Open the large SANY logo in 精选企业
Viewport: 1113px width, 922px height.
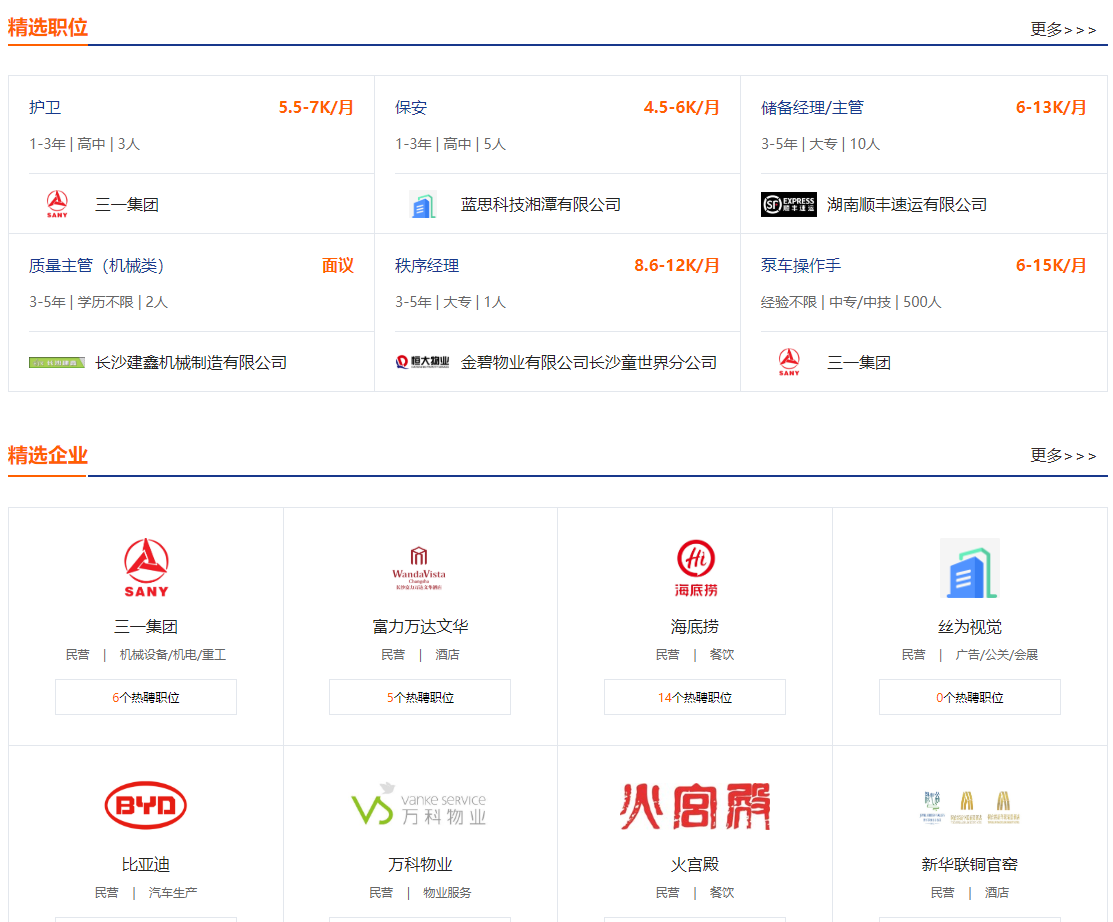click(146, 568)
